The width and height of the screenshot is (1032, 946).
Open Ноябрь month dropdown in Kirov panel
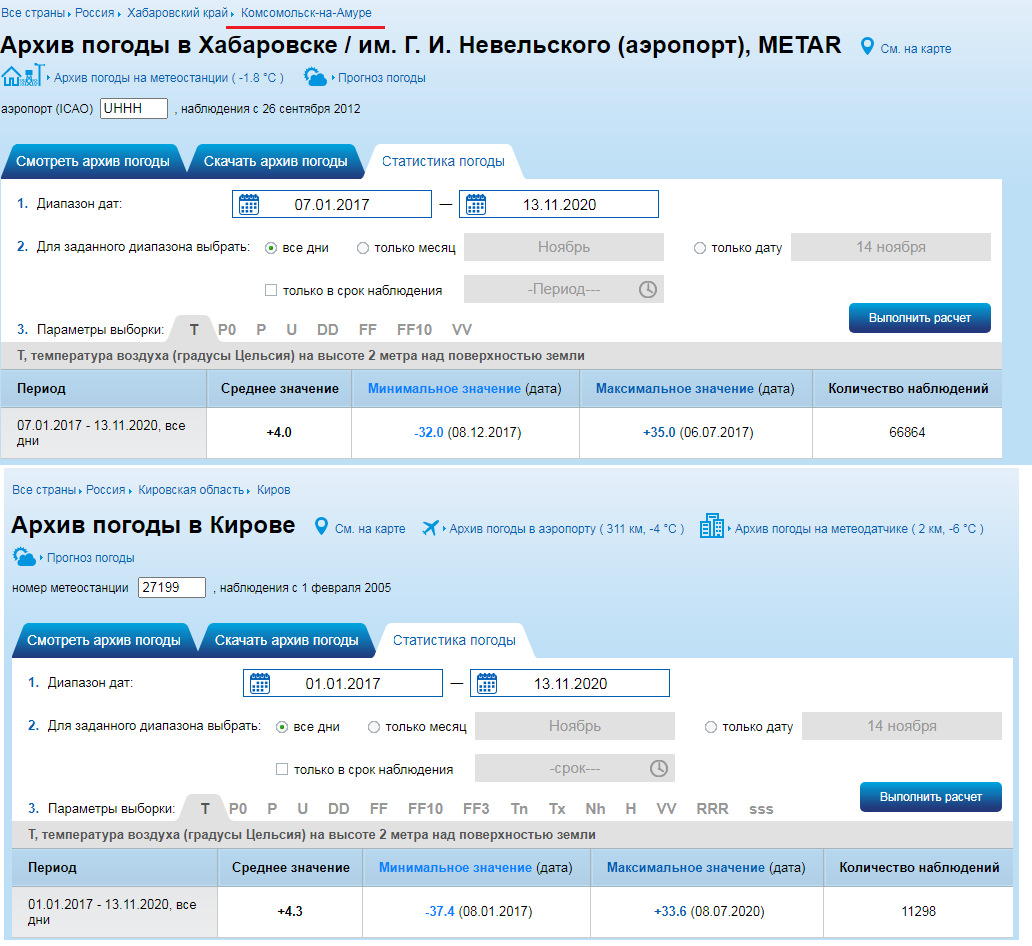coord(575,726)
